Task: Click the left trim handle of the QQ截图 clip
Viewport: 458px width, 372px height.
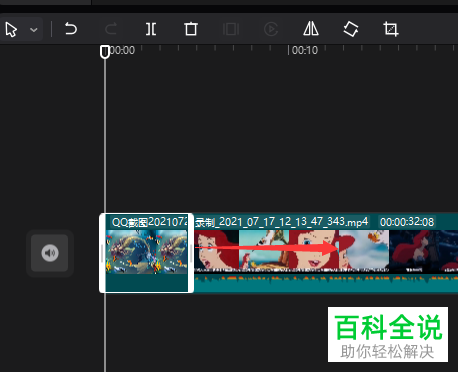Action: click(x=102, y=253)
